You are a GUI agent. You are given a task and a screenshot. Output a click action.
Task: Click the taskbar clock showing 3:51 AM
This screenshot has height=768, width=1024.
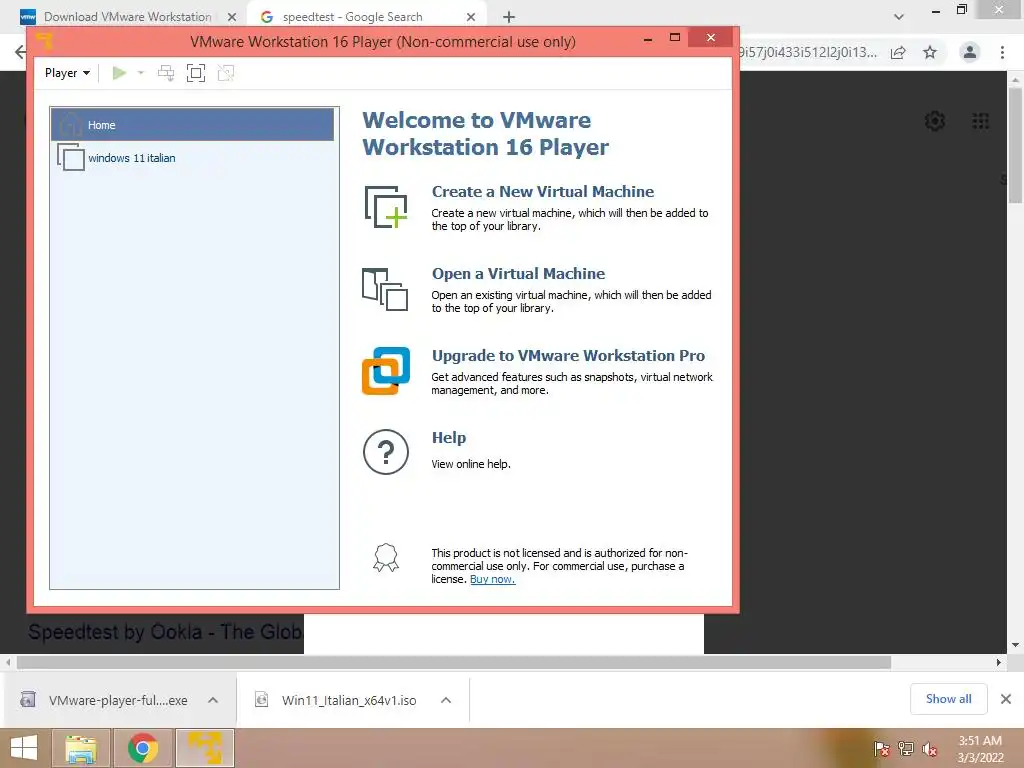point(980,748)
